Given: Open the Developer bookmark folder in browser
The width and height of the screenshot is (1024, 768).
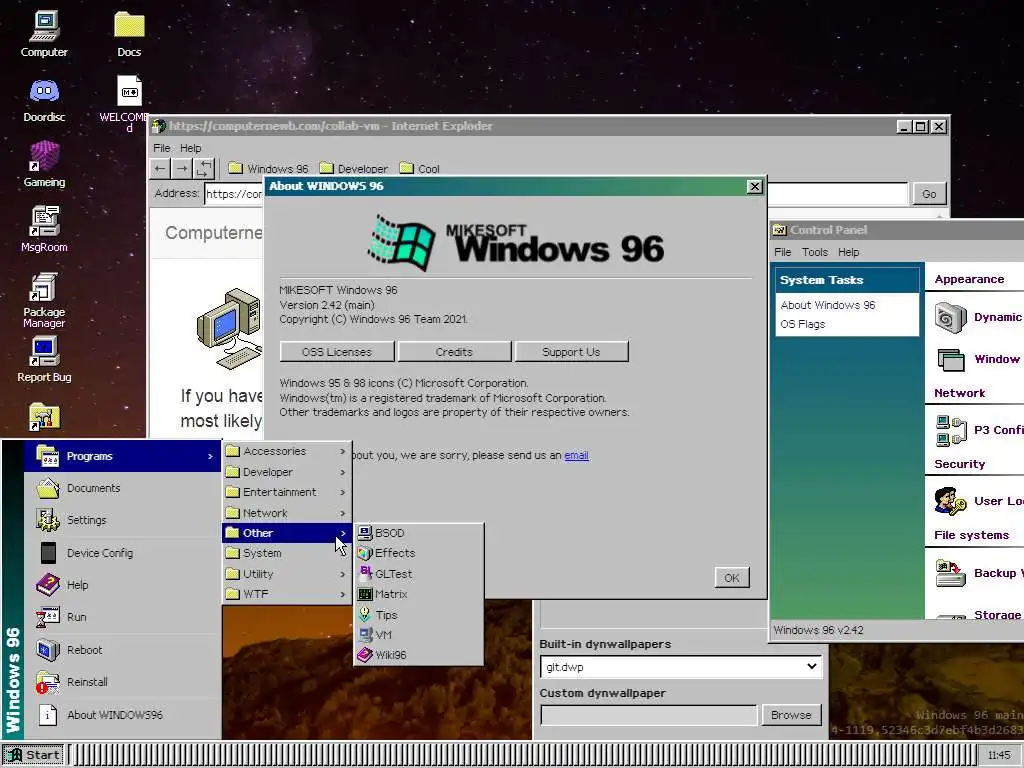Looking at the screenshot, I should pos(353,168).
